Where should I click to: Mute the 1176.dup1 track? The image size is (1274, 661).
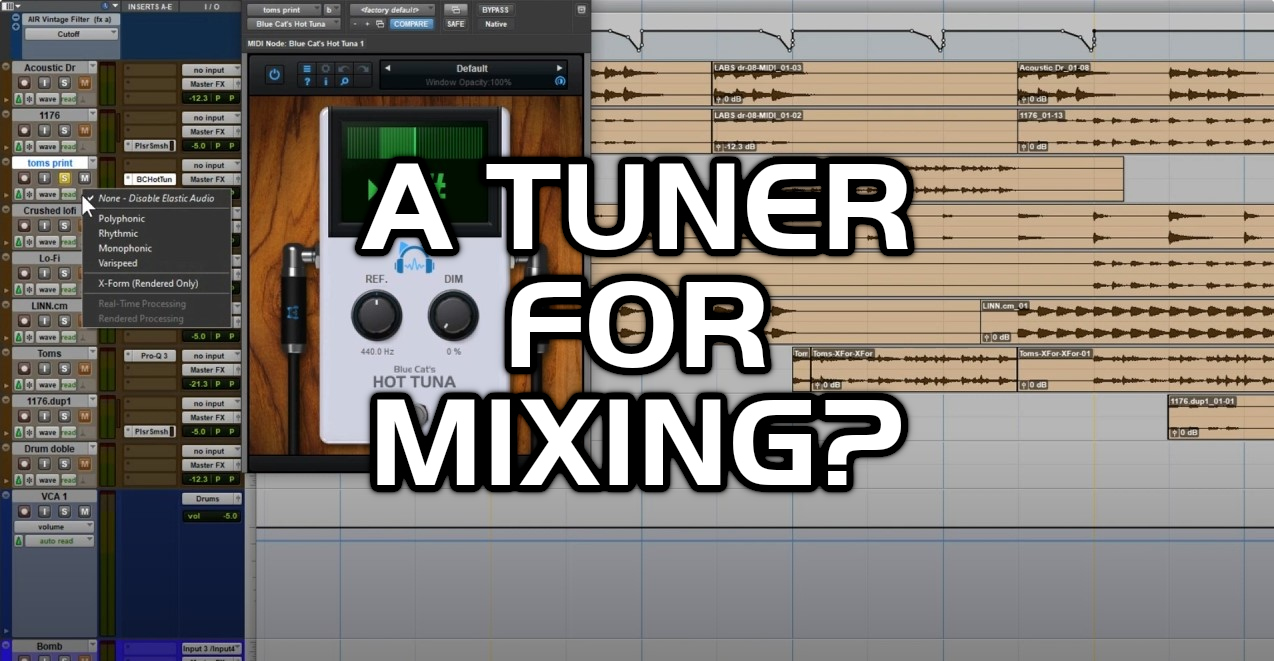coord(84,416)
